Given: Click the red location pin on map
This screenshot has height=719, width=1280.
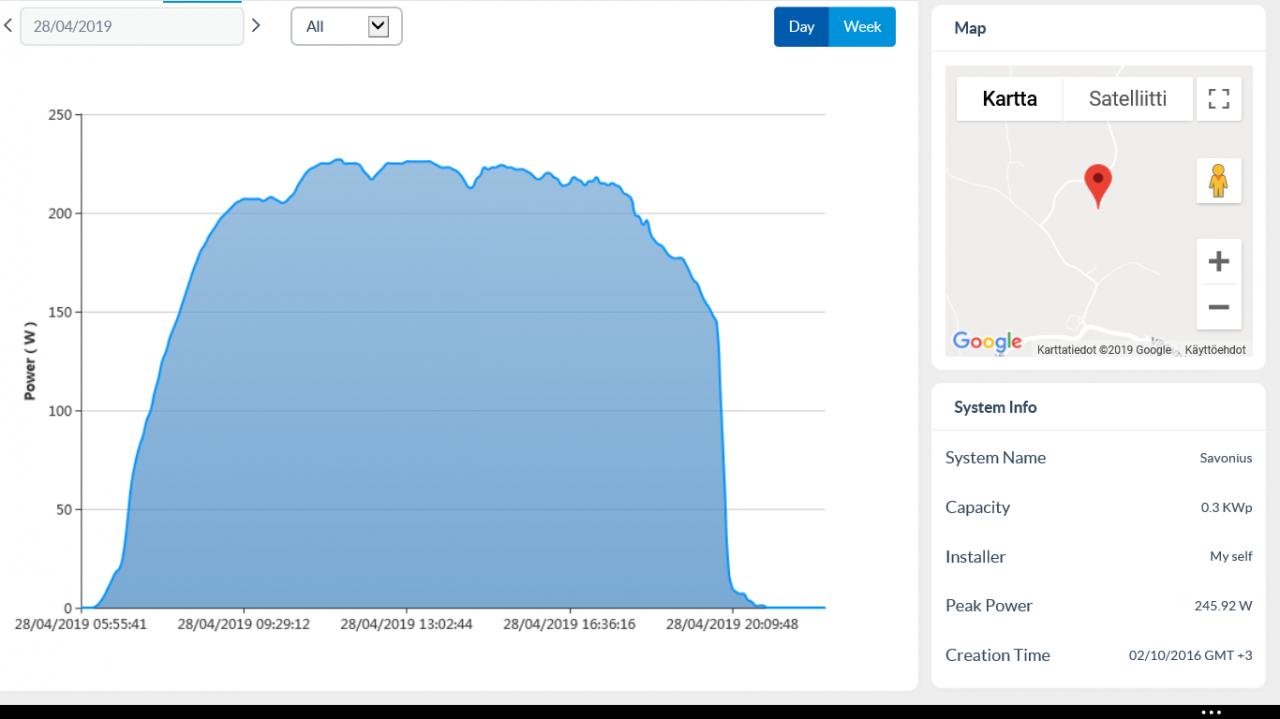Looking at the screenshot, I should 1098,185.
